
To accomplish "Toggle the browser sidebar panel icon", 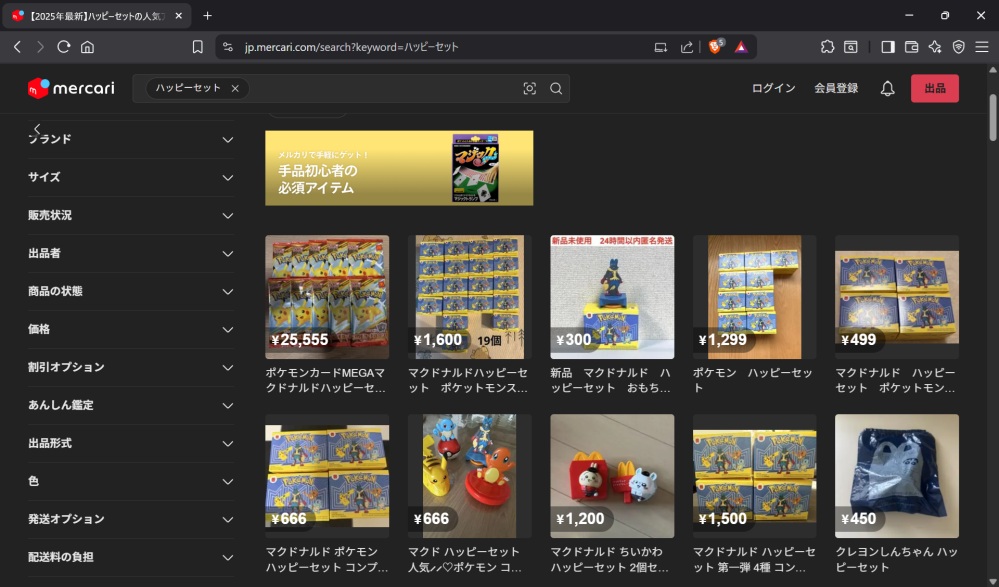I will [x=888, y=47].
